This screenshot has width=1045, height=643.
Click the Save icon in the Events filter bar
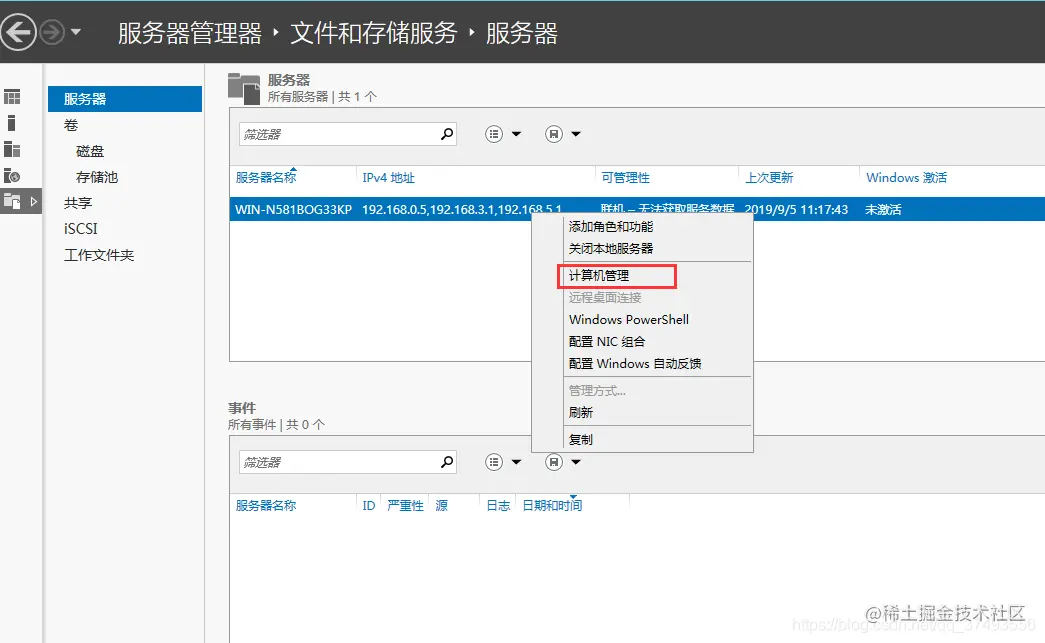pyautogui.click(x=556, y=461)
